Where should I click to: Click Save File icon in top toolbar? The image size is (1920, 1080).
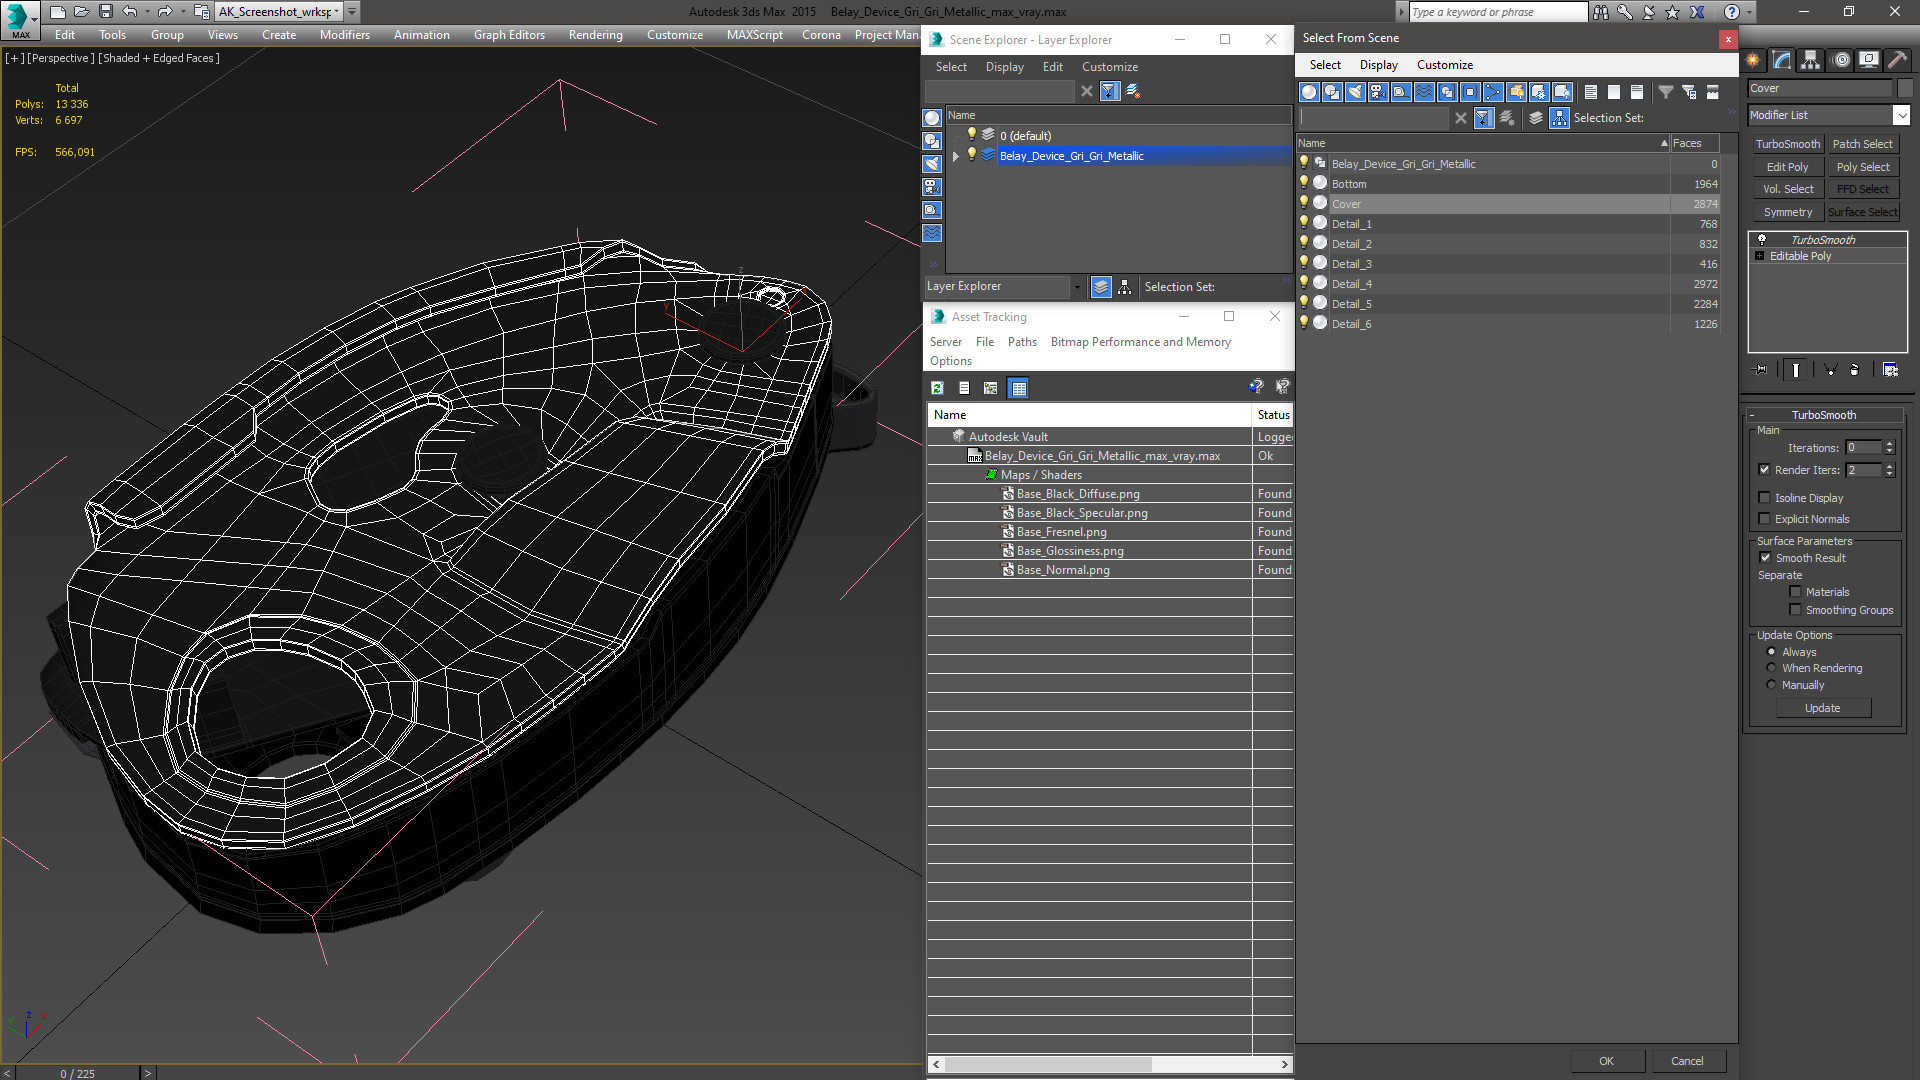tap(105, 12)
